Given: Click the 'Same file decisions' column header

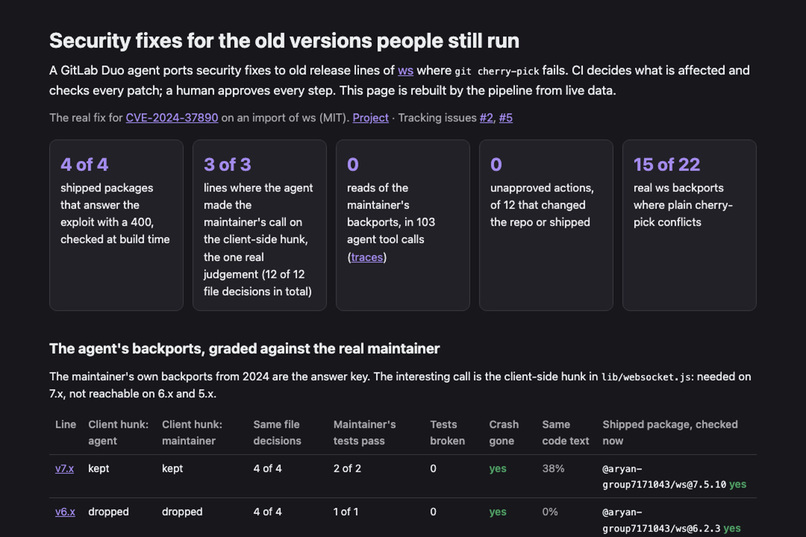Looking at the screenshot, I should click(277, 433).
